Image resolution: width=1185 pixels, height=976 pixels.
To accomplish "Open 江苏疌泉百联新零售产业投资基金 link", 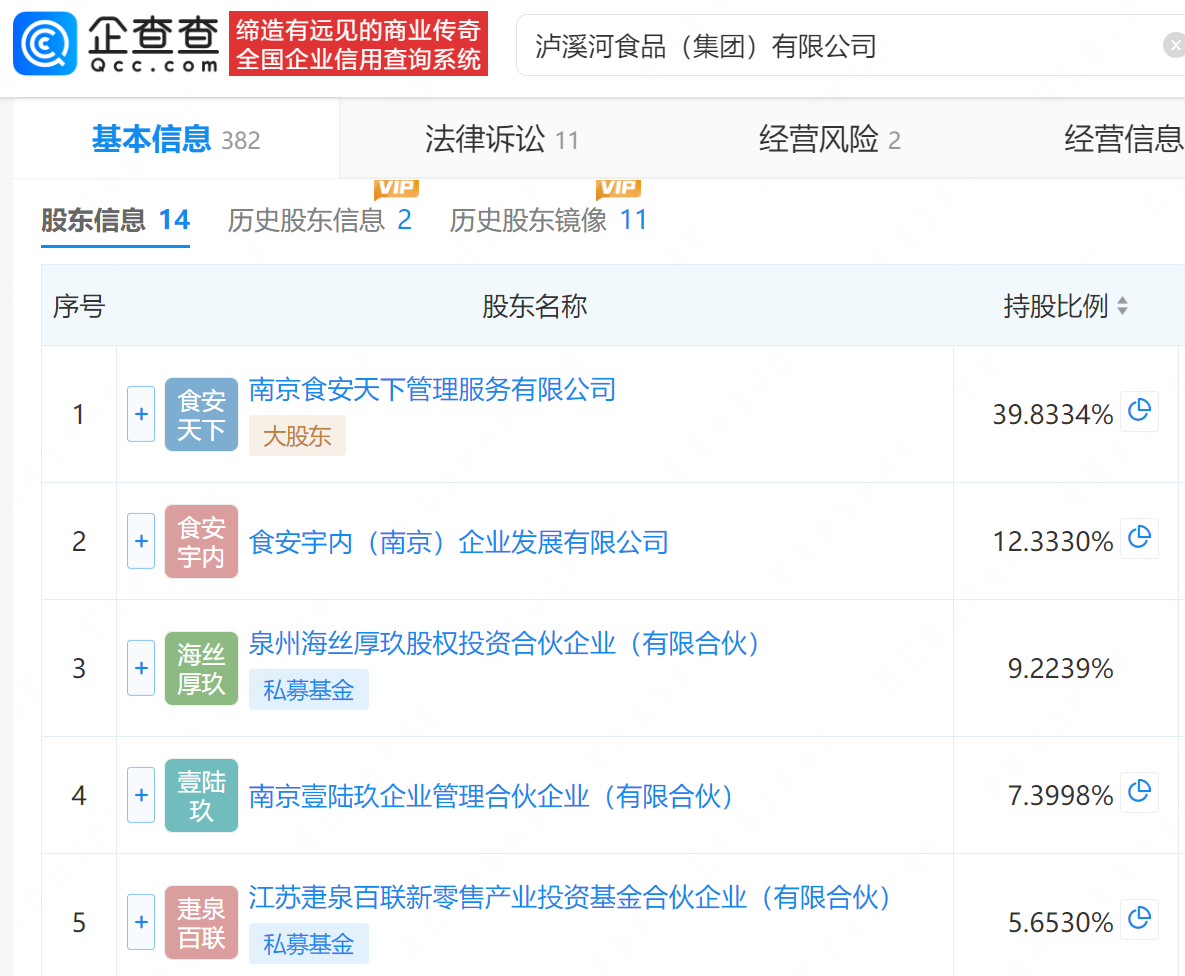I will tap(571, 898).
